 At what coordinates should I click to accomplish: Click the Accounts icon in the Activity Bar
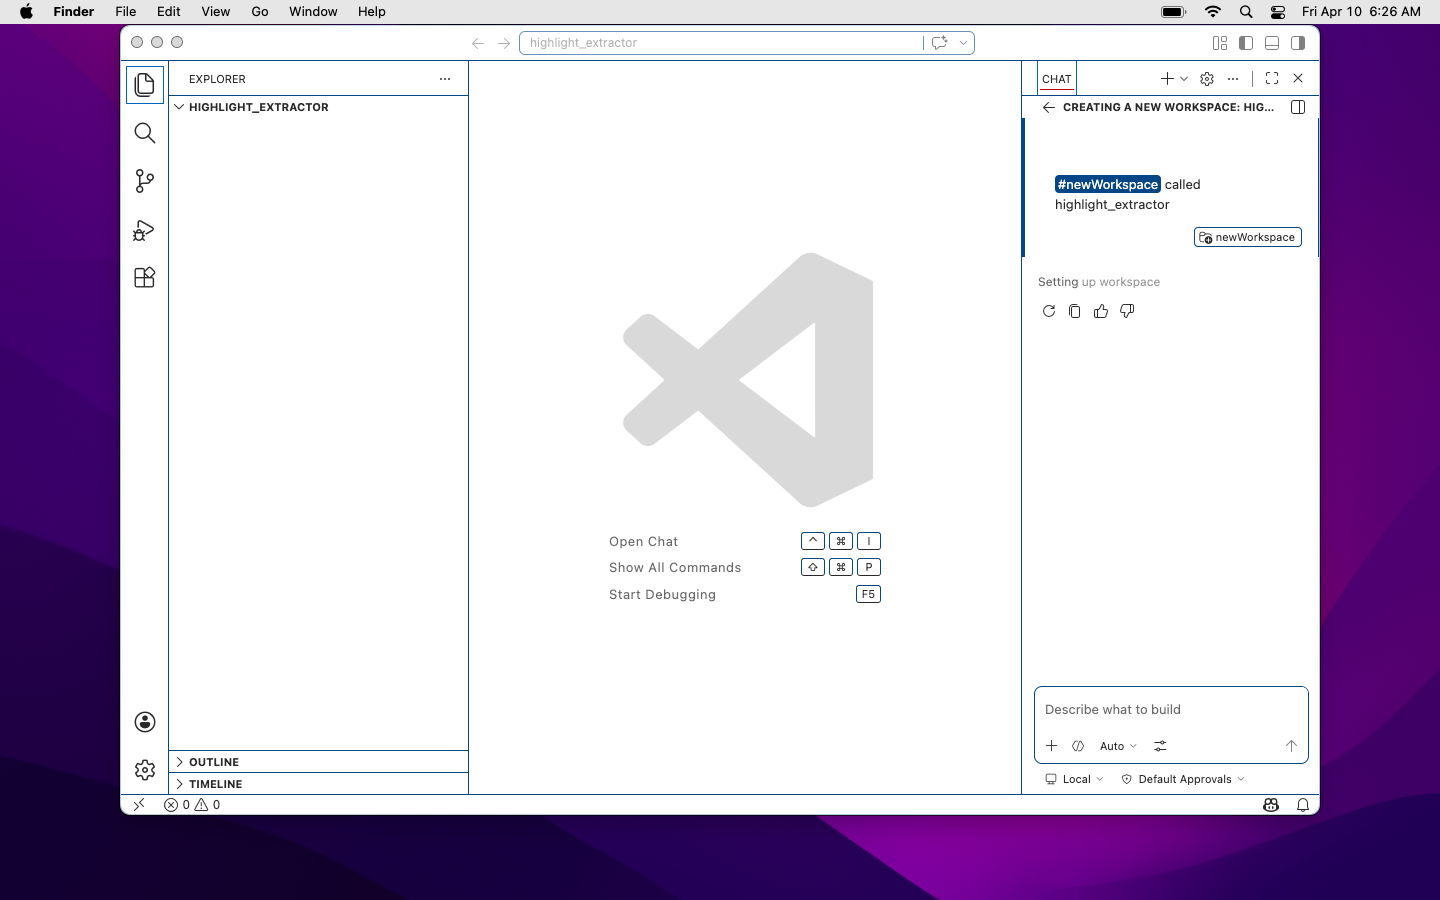[144, 721]
